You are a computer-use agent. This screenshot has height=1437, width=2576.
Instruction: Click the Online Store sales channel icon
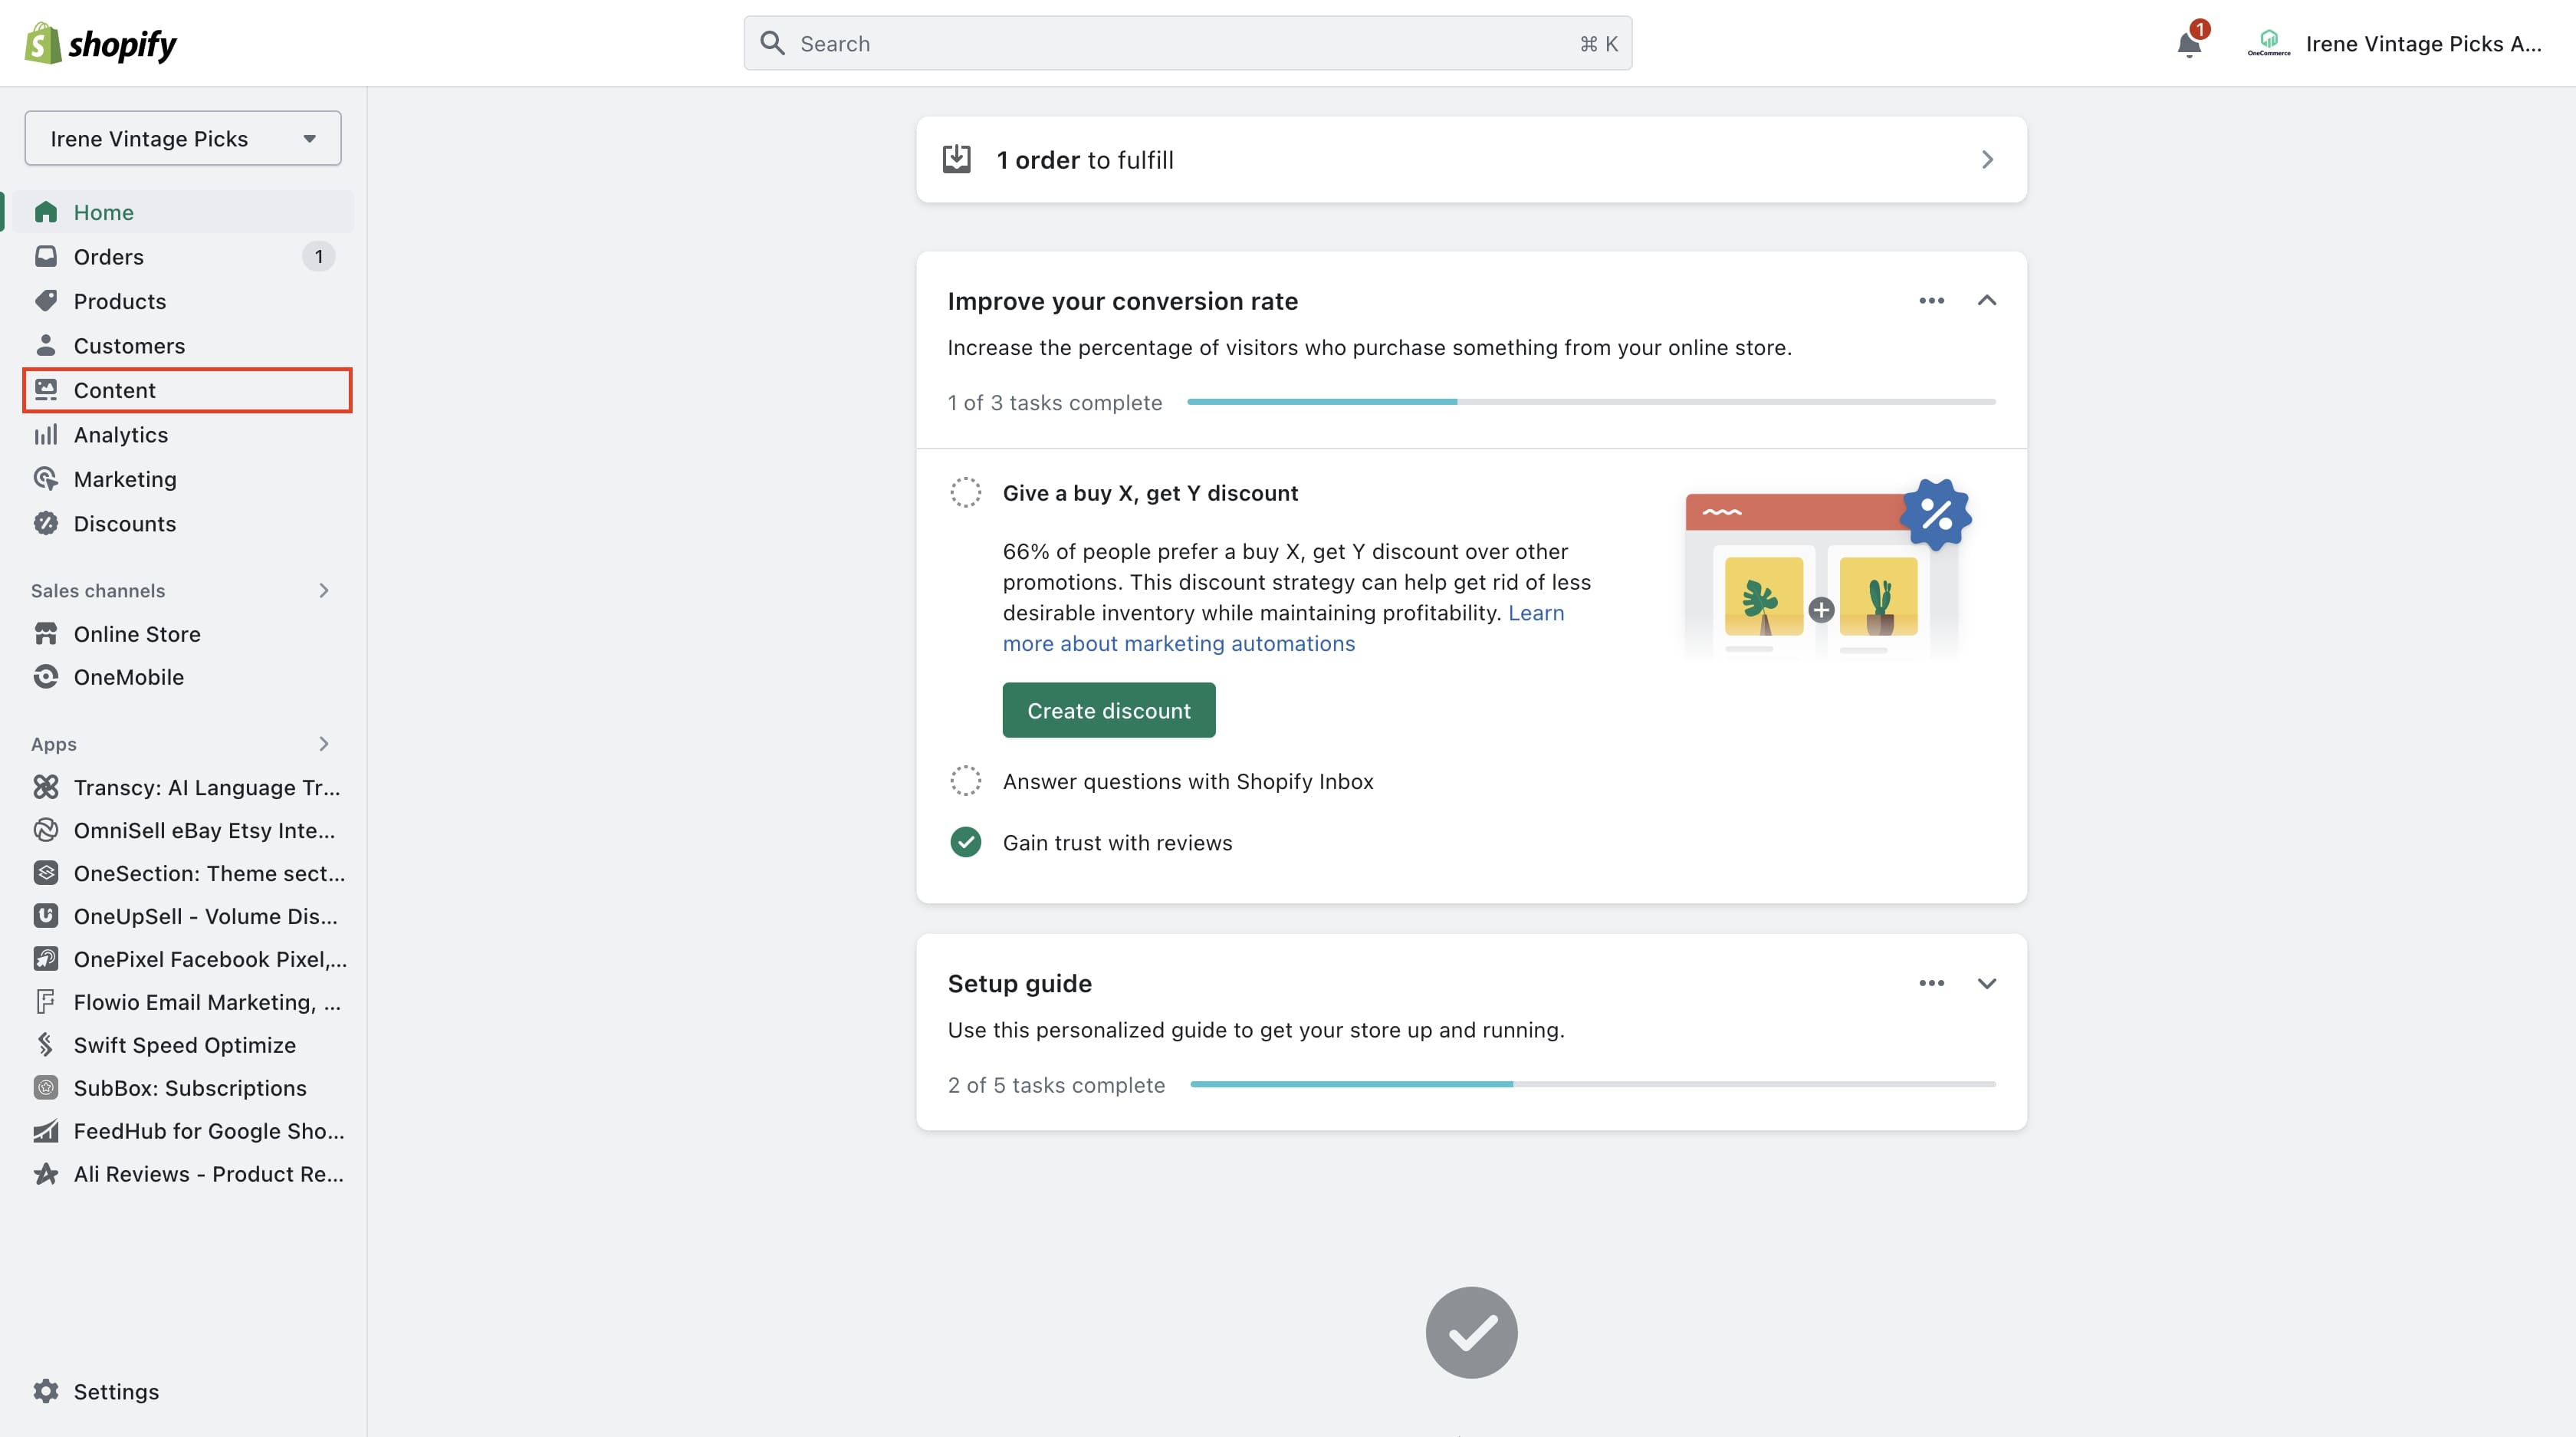(46, 633)
